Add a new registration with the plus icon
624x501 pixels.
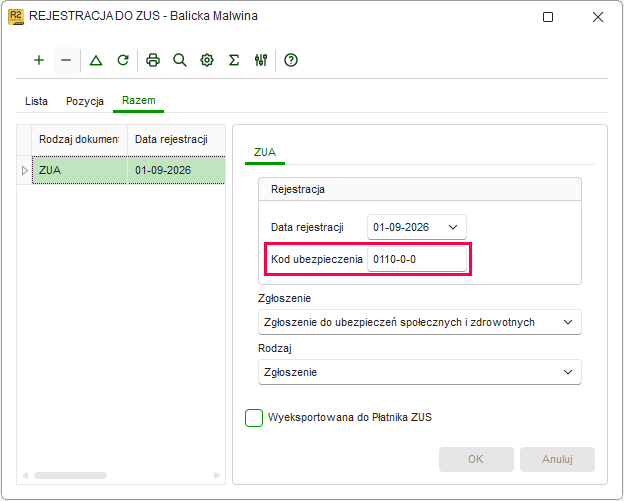(39, 60)
